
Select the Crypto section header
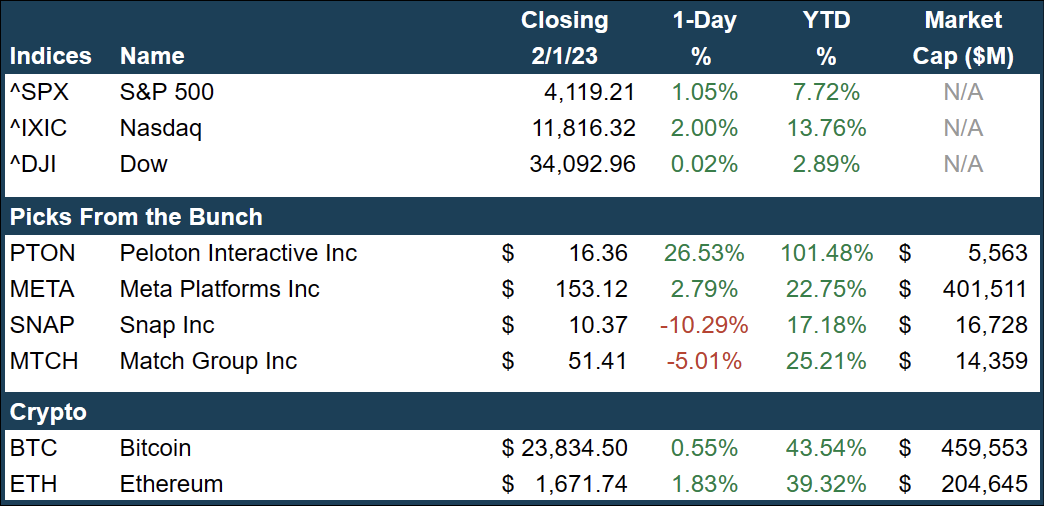click(48, 412)
